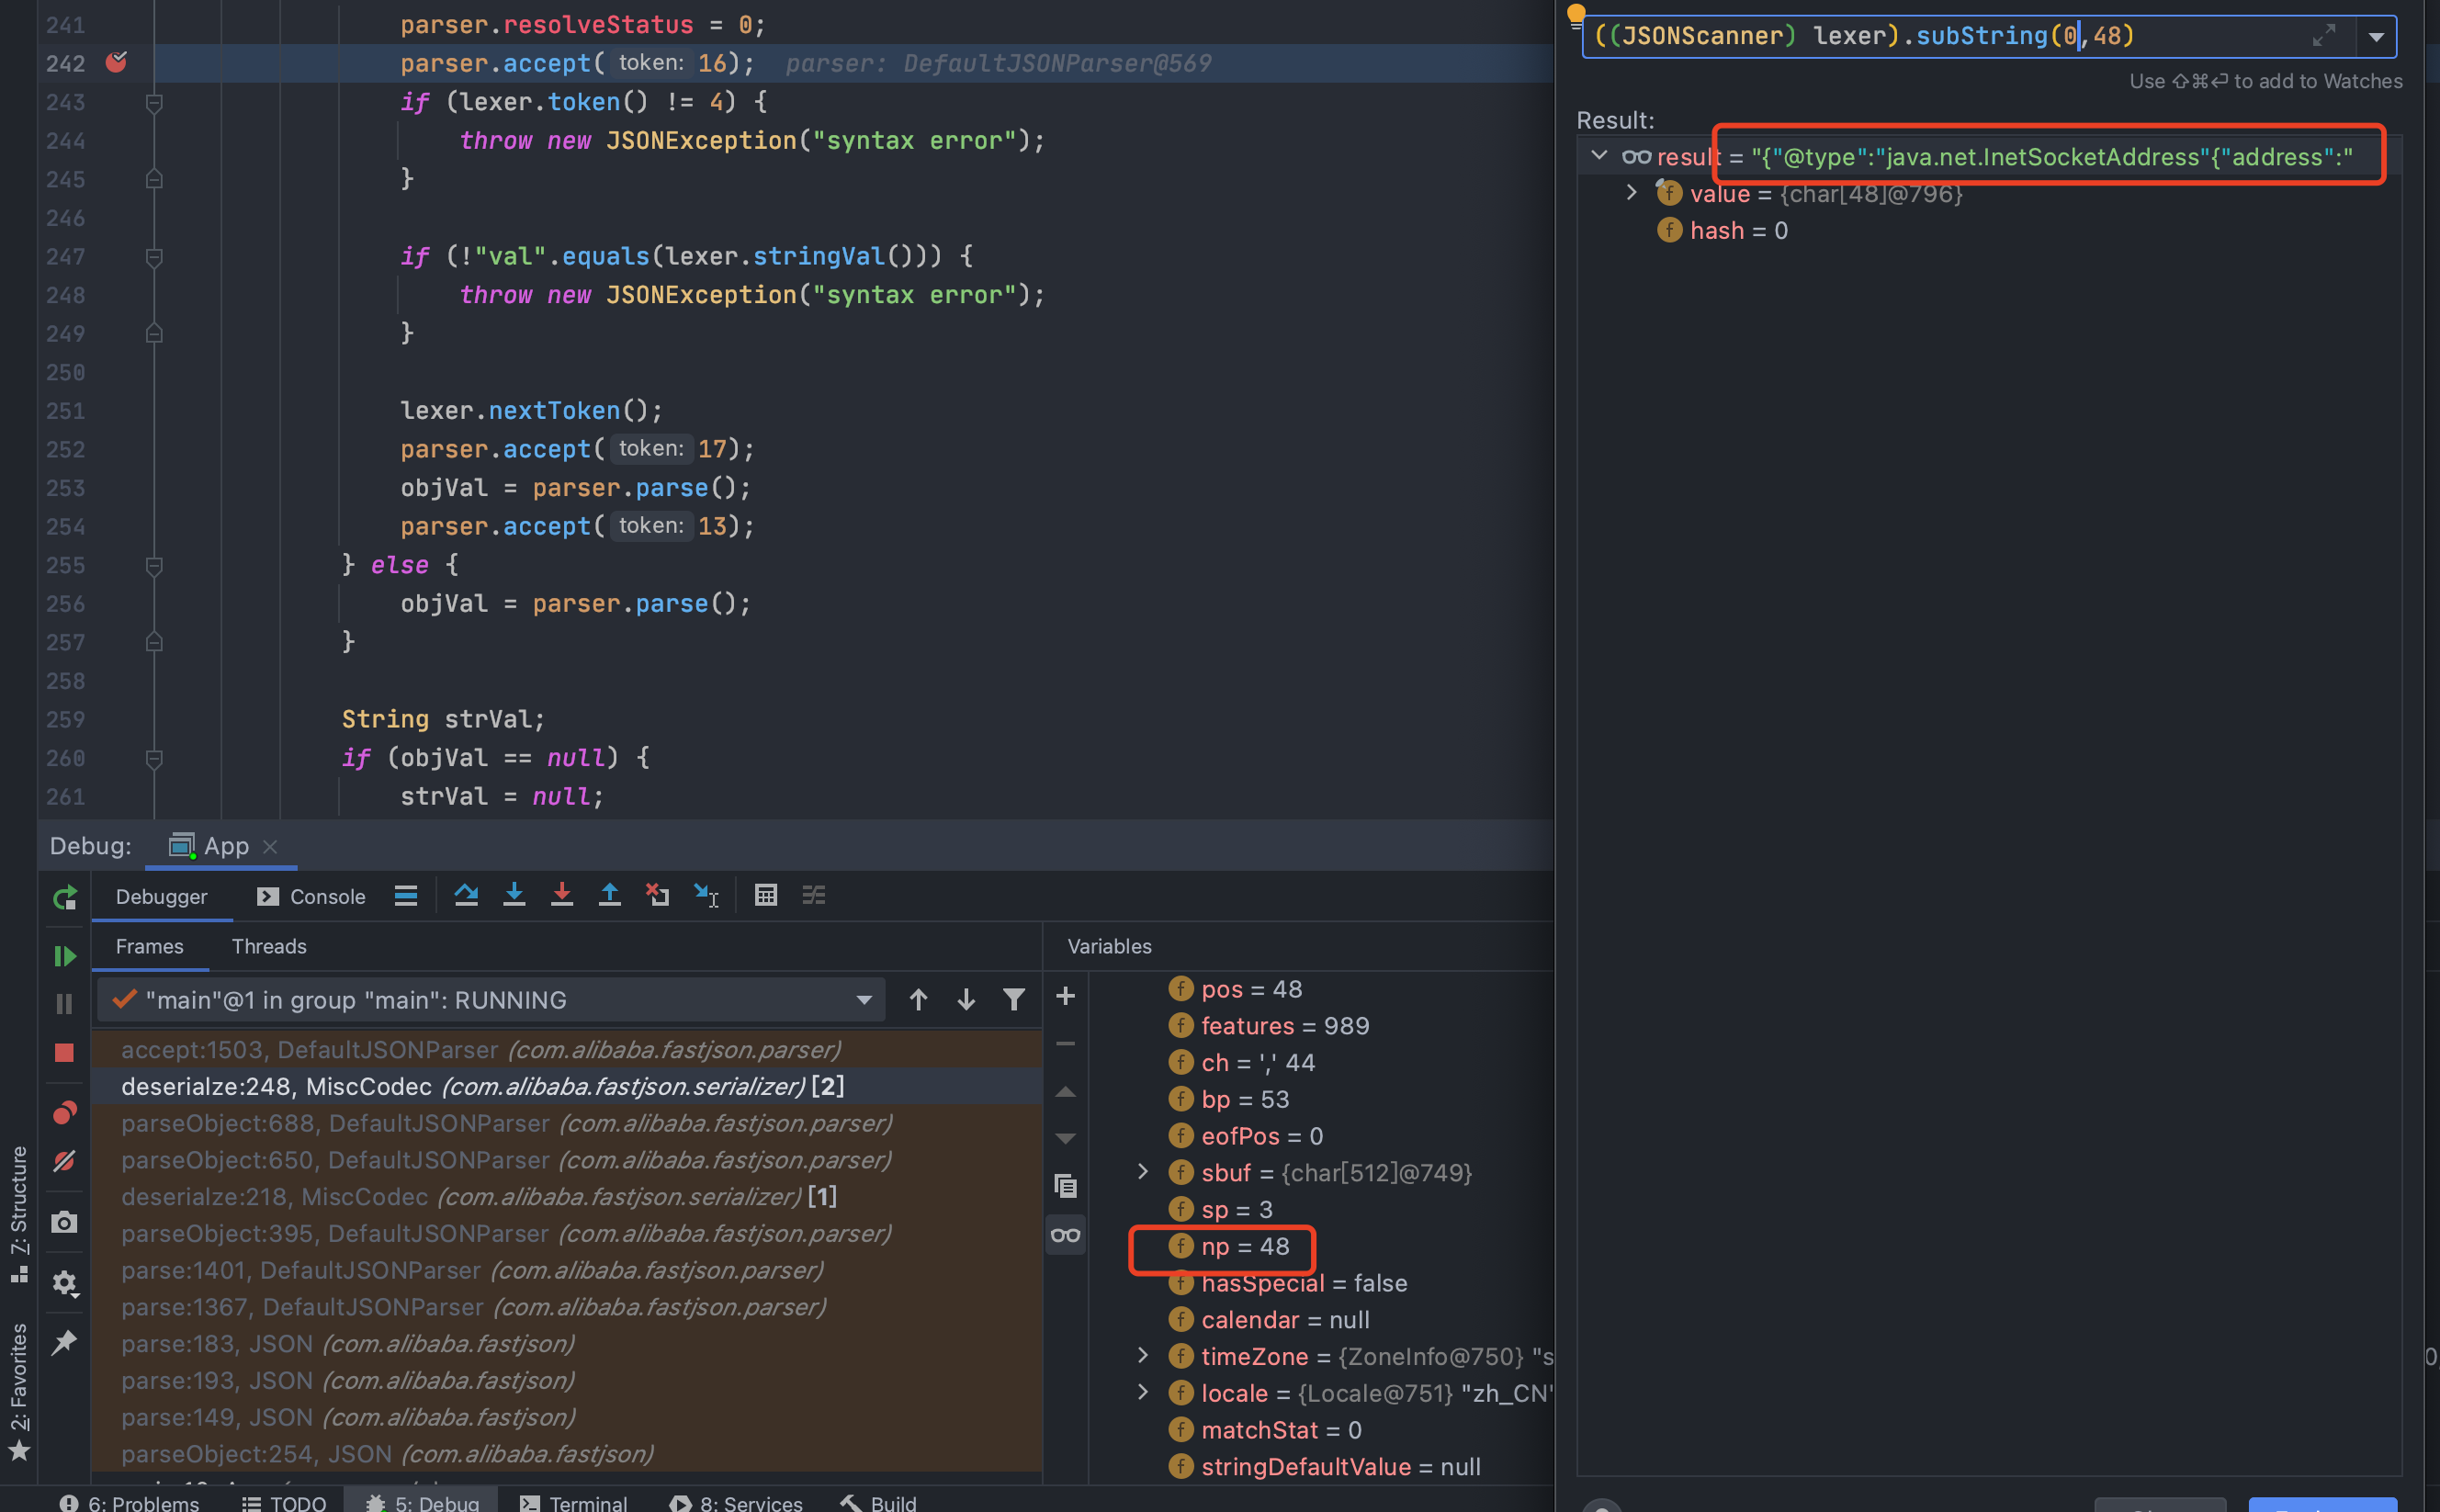Open the TODO tool window
The height and width of the screenshot is (1512, 2440).
click(x=284, y=1502)
